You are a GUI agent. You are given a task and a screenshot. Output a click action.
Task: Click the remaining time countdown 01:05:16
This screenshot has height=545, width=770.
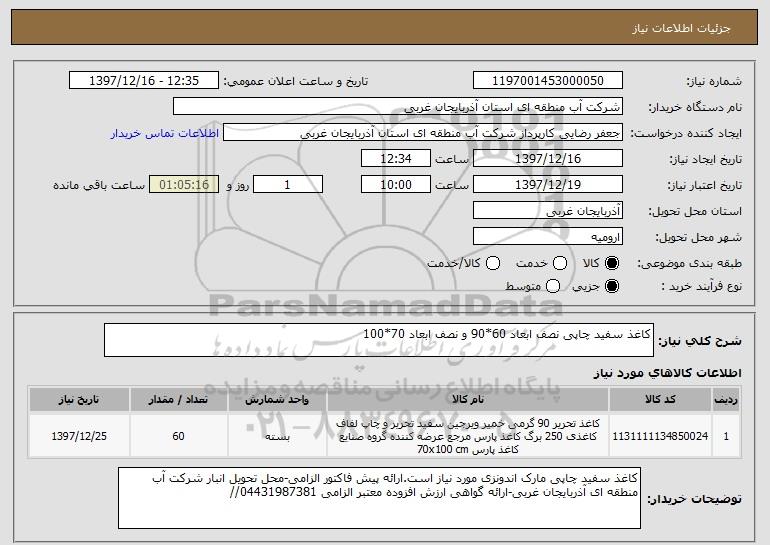coord(184,185)
